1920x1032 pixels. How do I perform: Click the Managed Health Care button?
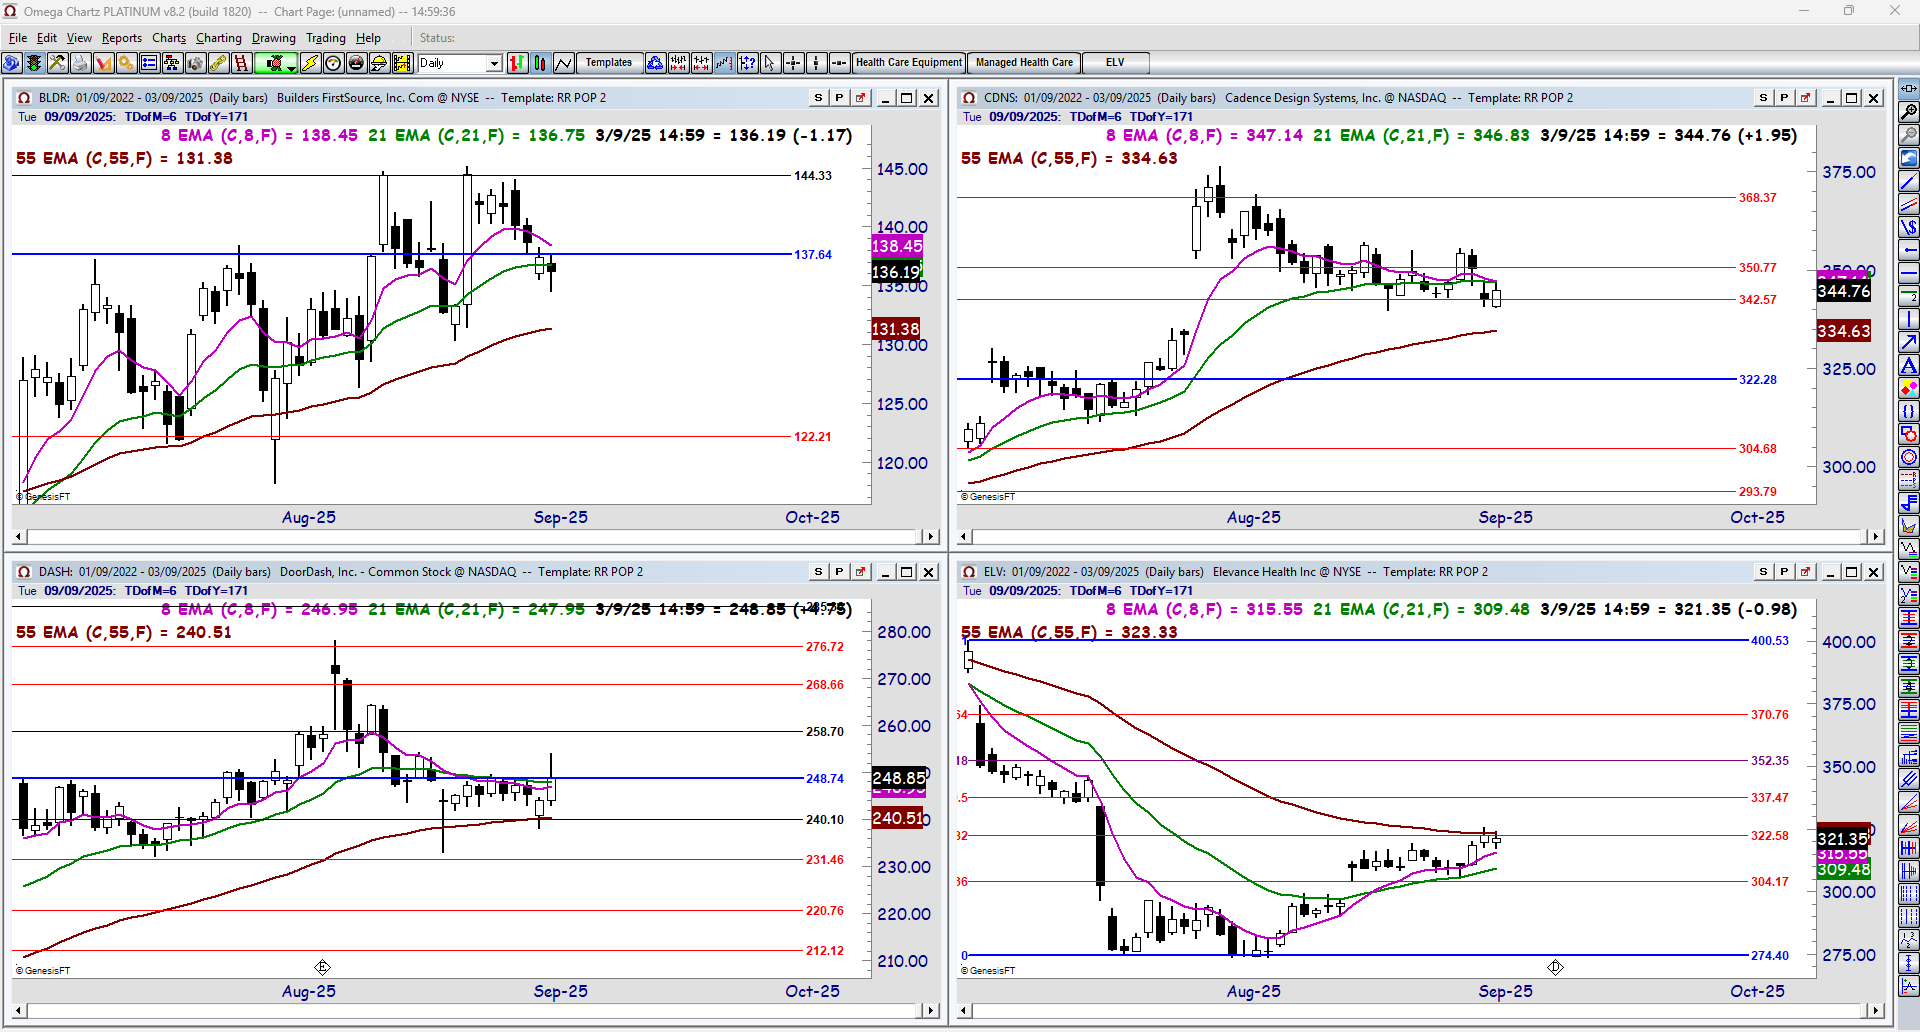coord(1024,63)
